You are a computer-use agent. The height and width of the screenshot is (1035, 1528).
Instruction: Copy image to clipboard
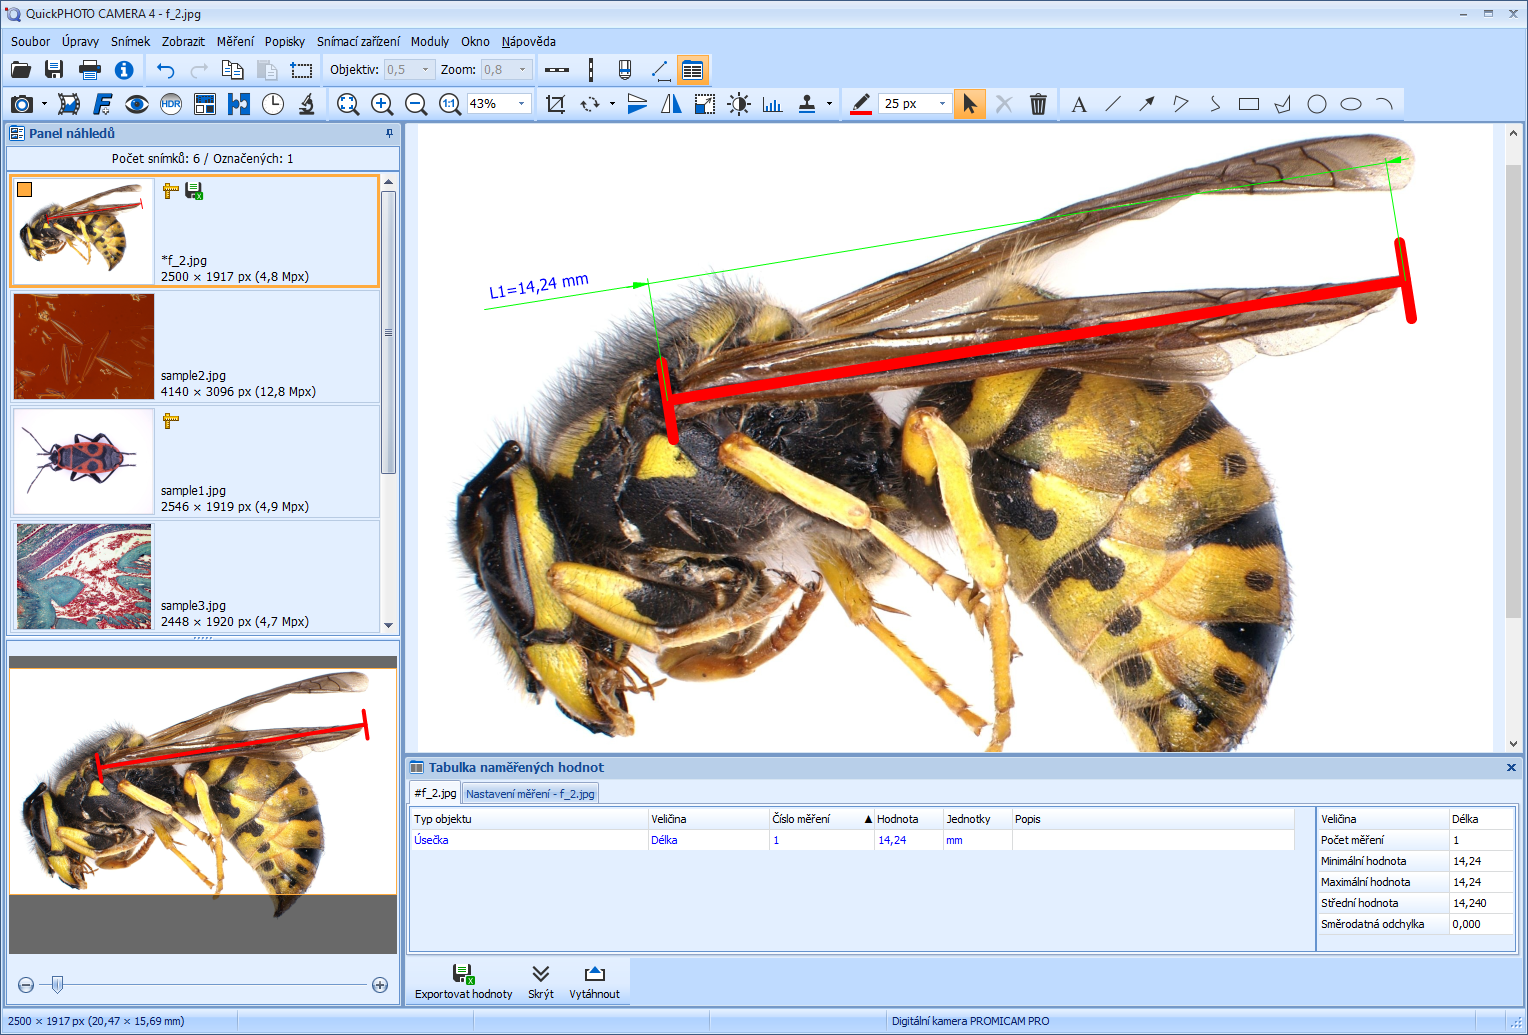tap(233, 70)
